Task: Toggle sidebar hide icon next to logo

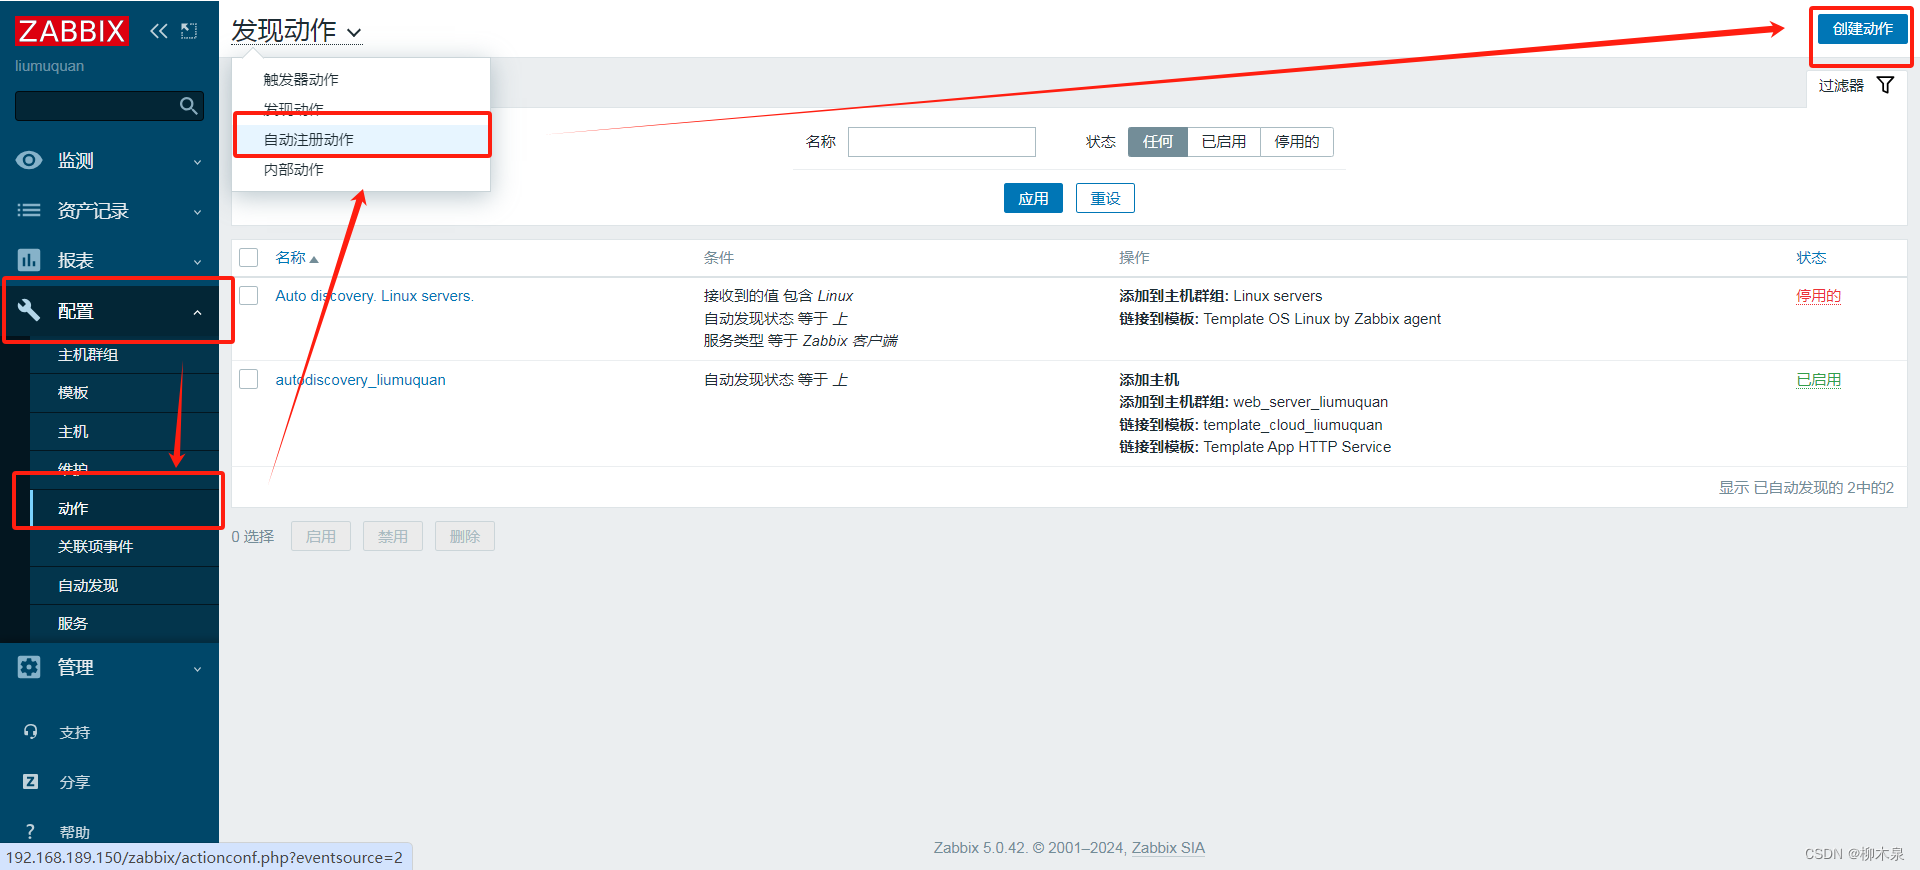Action: click(189, 31)
